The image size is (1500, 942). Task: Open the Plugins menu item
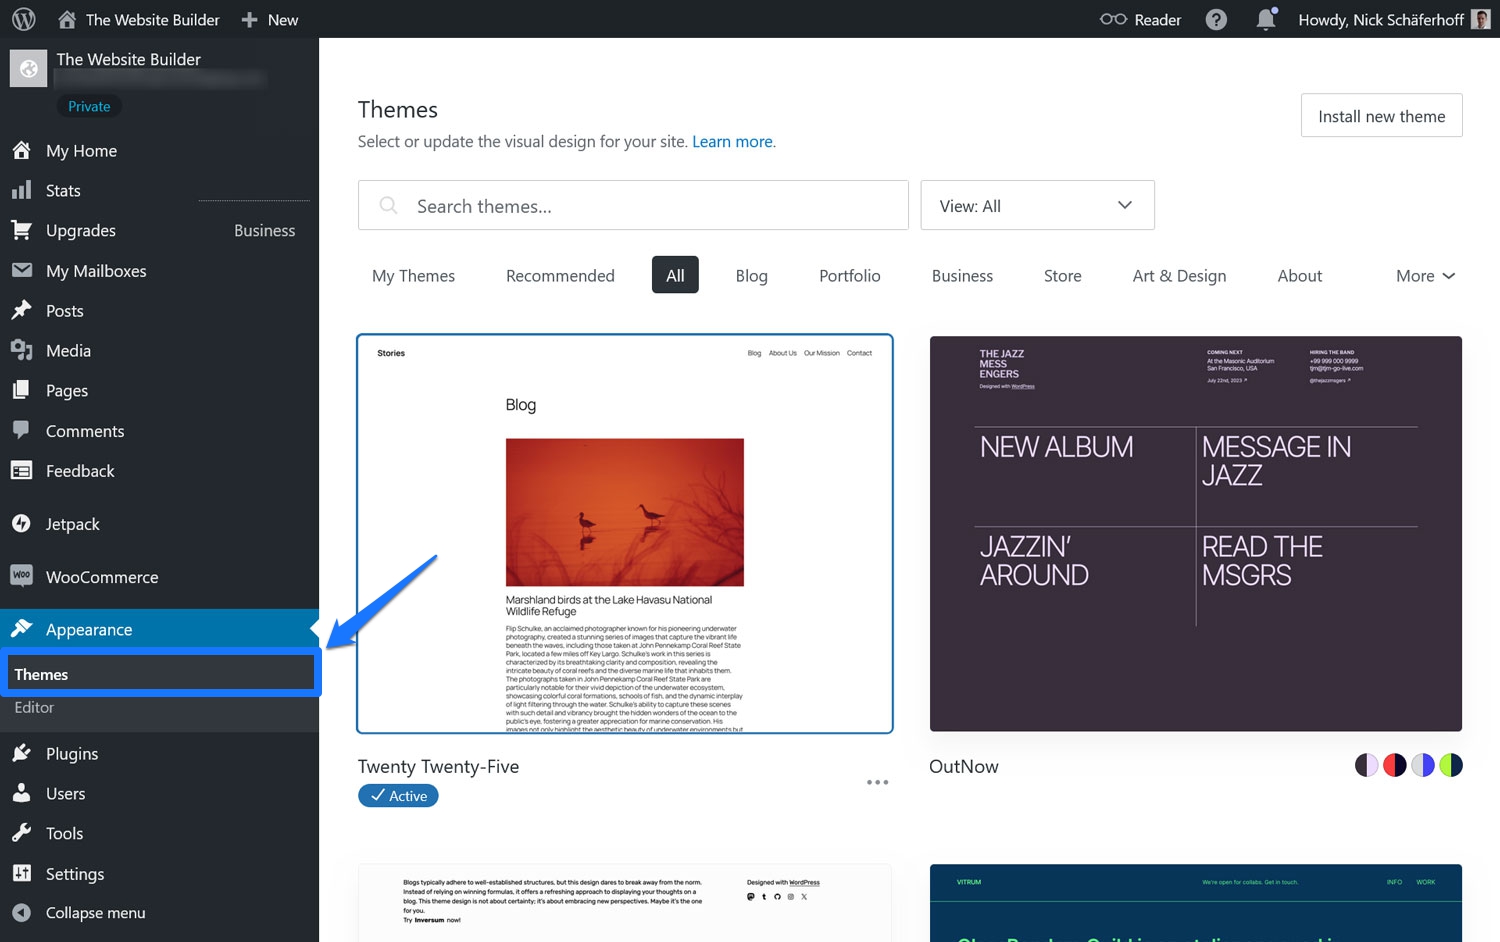coord(71,753)
